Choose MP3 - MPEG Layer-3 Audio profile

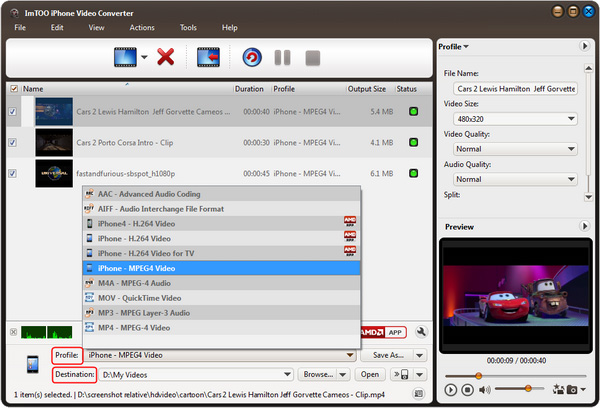[x=222, y=313]
